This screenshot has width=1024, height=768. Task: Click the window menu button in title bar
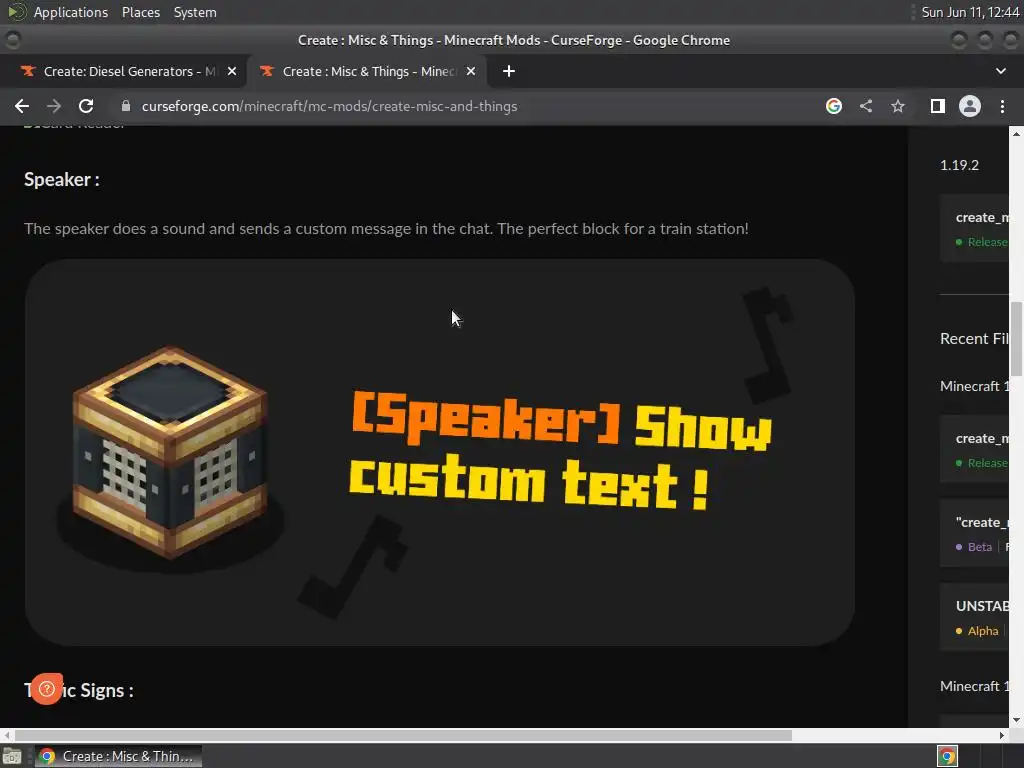(12, 40)
